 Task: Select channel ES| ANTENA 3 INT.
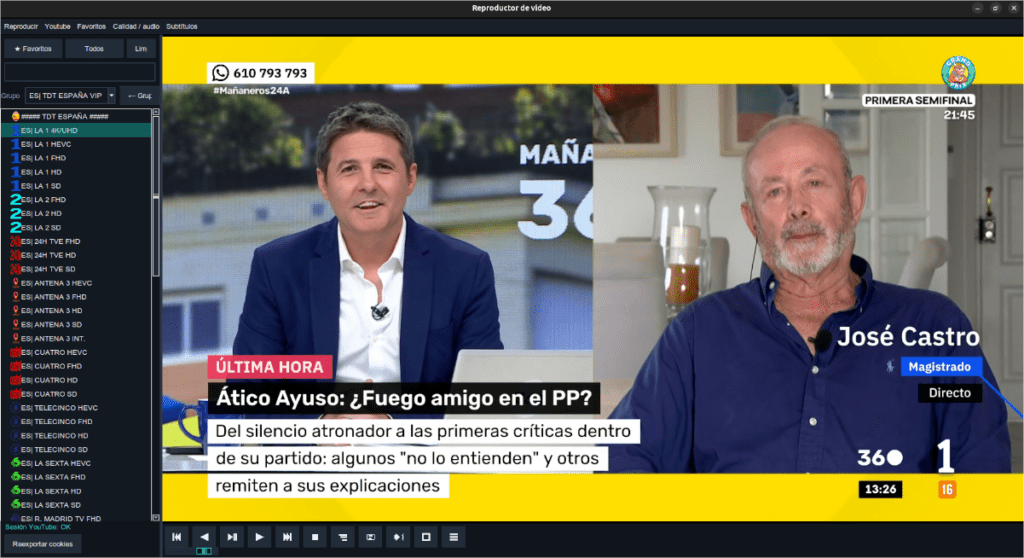[x=76, y=338]
